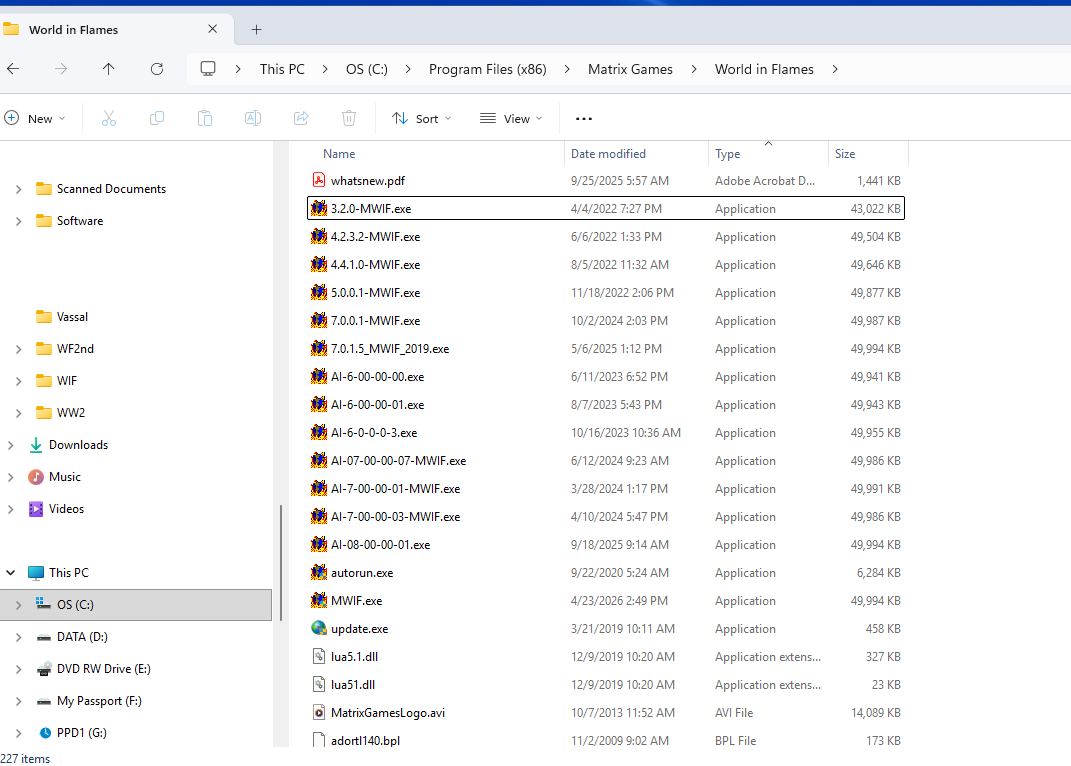
Task: Click the Copy icon in toolbar
Action: [x=156, y=118]
